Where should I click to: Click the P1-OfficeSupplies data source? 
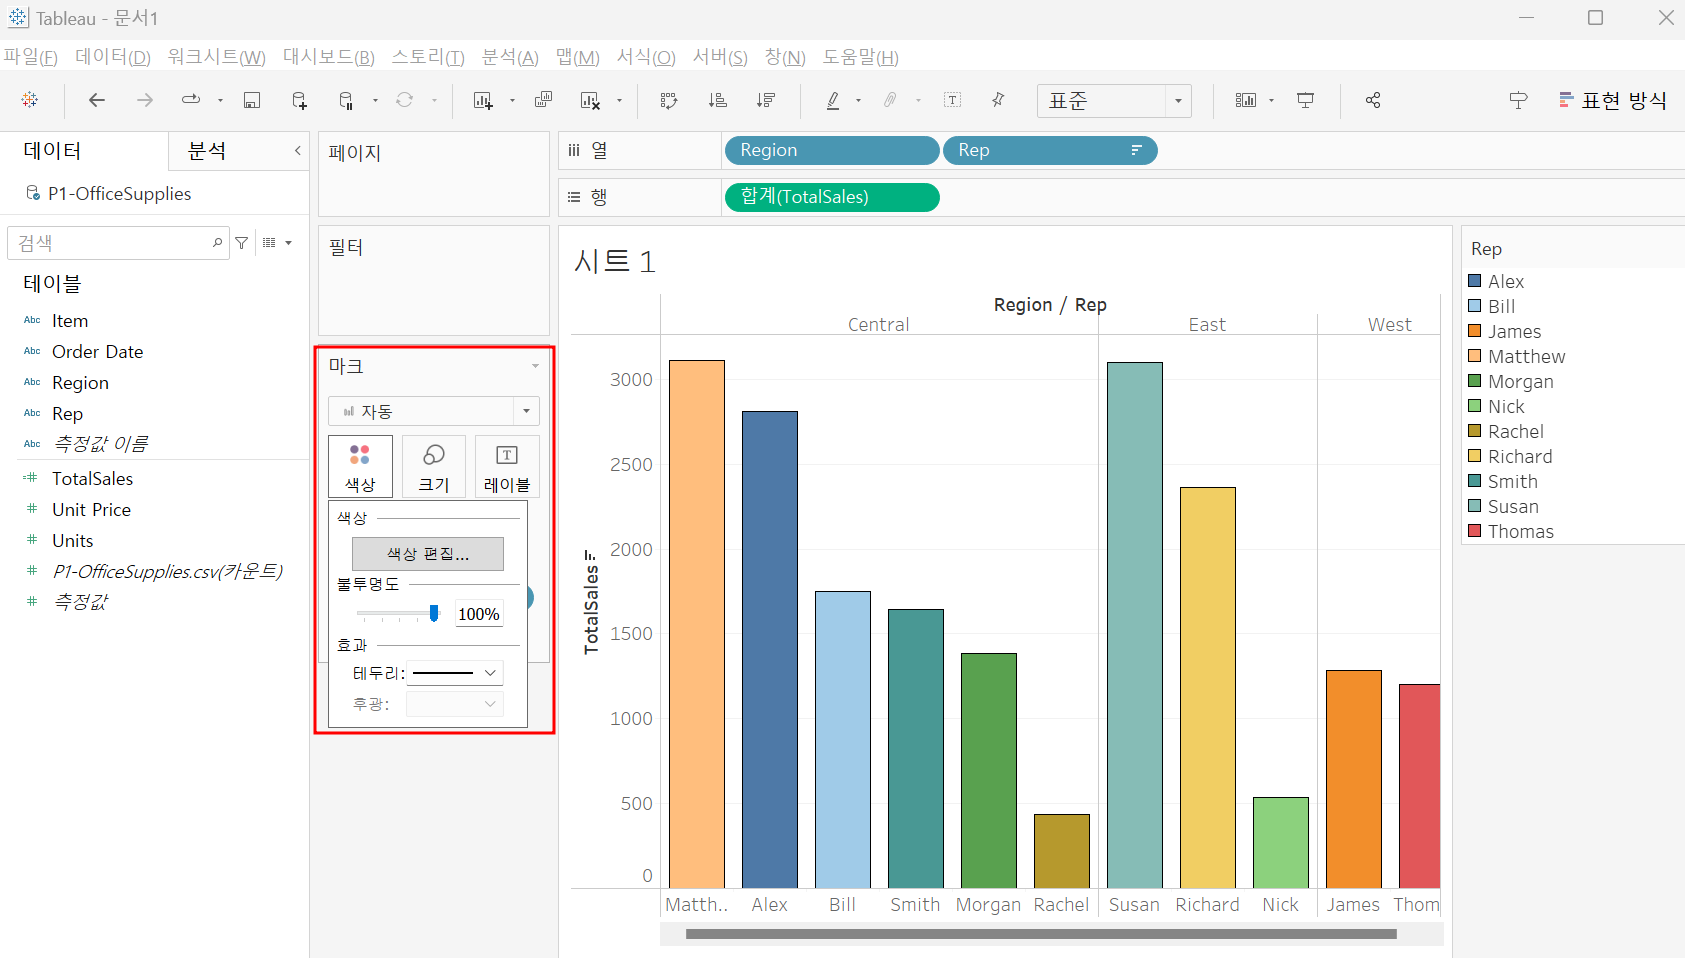pos(119,194)
